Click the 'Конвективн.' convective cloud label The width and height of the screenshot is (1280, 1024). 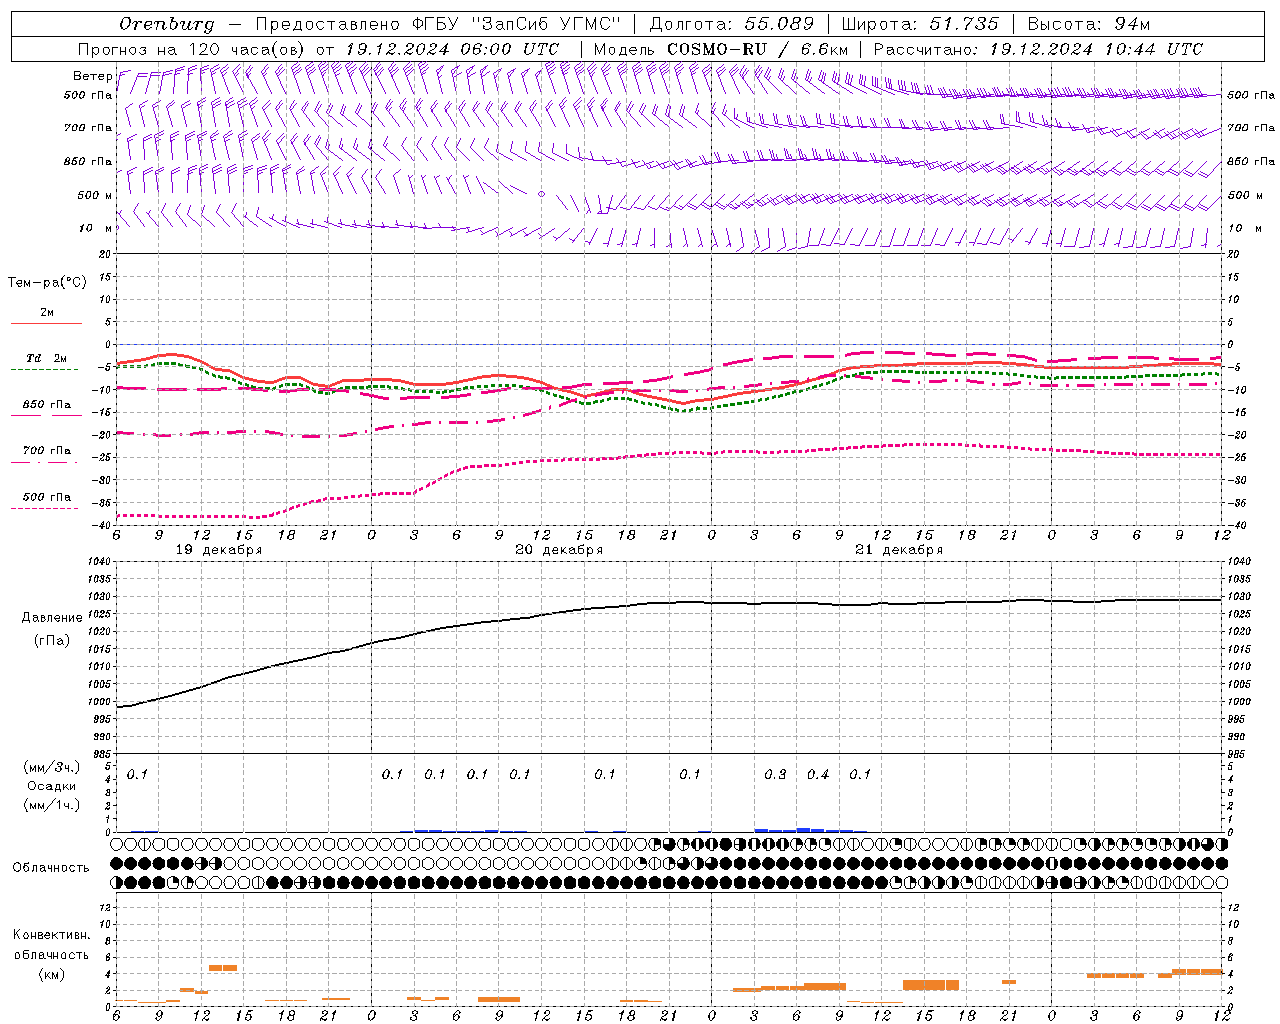51,936
